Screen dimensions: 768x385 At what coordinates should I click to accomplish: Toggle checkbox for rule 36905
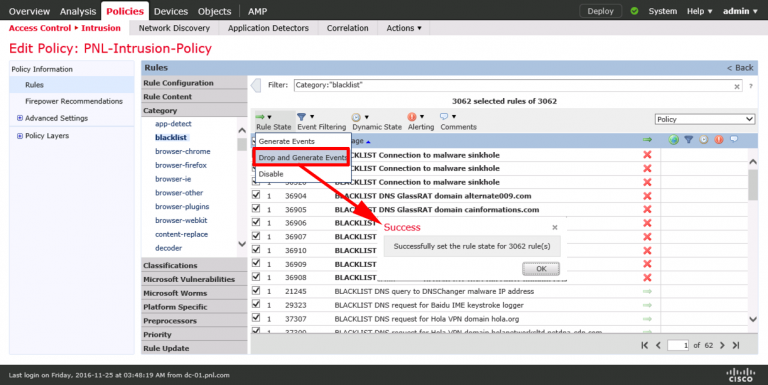pyautogui.click(x=256, y=209)
